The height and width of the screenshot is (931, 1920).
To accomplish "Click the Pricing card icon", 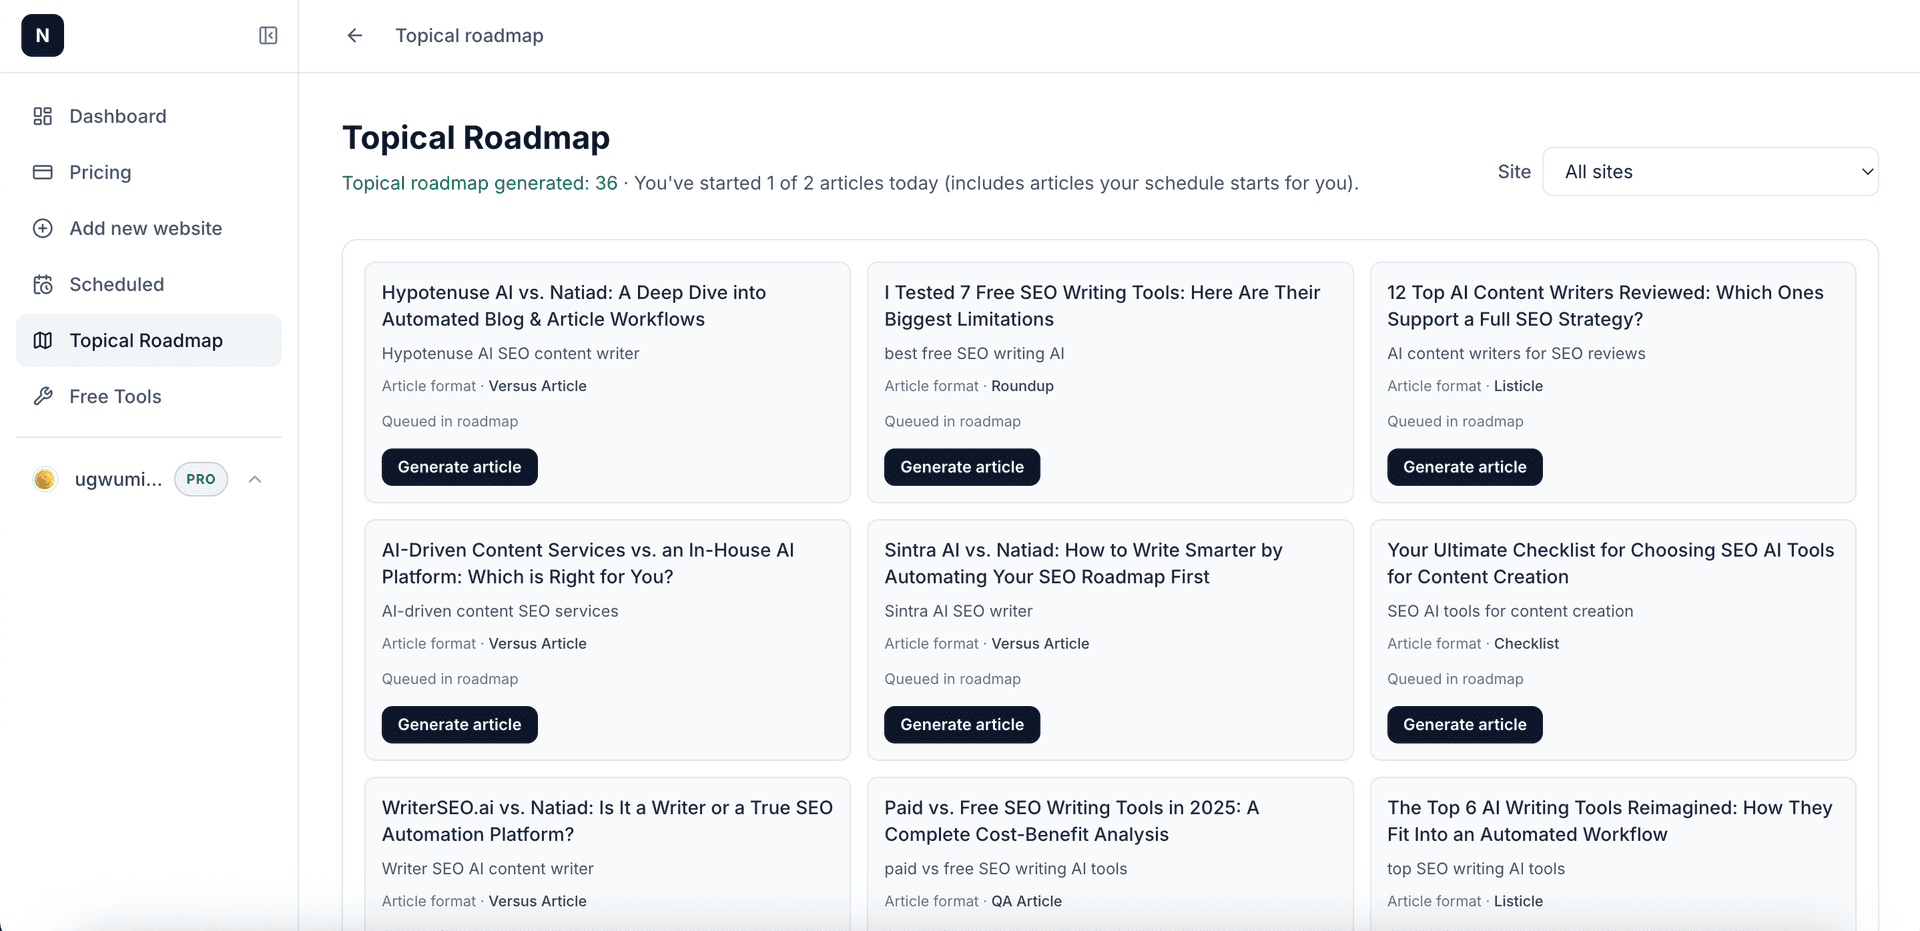I will pyautogui.click(x=43, y=172).
